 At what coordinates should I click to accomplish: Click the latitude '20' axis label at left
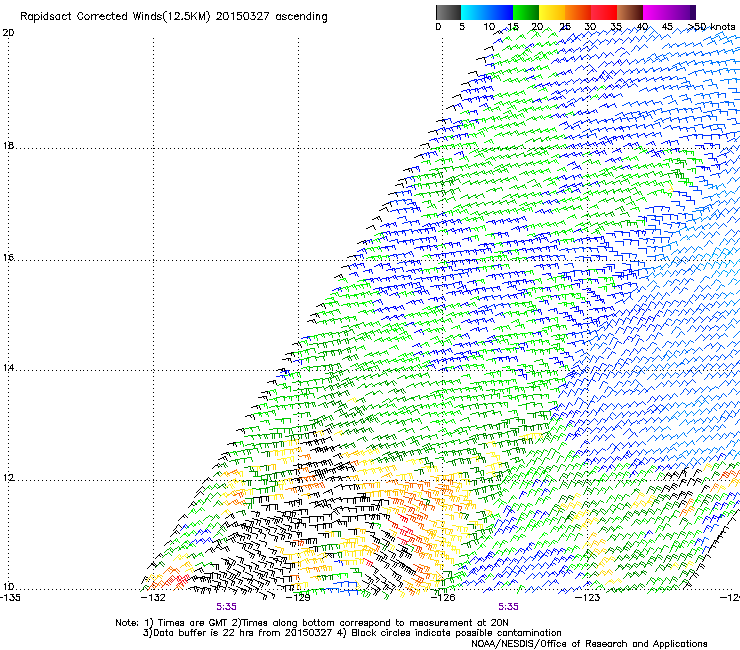(8, 33)
